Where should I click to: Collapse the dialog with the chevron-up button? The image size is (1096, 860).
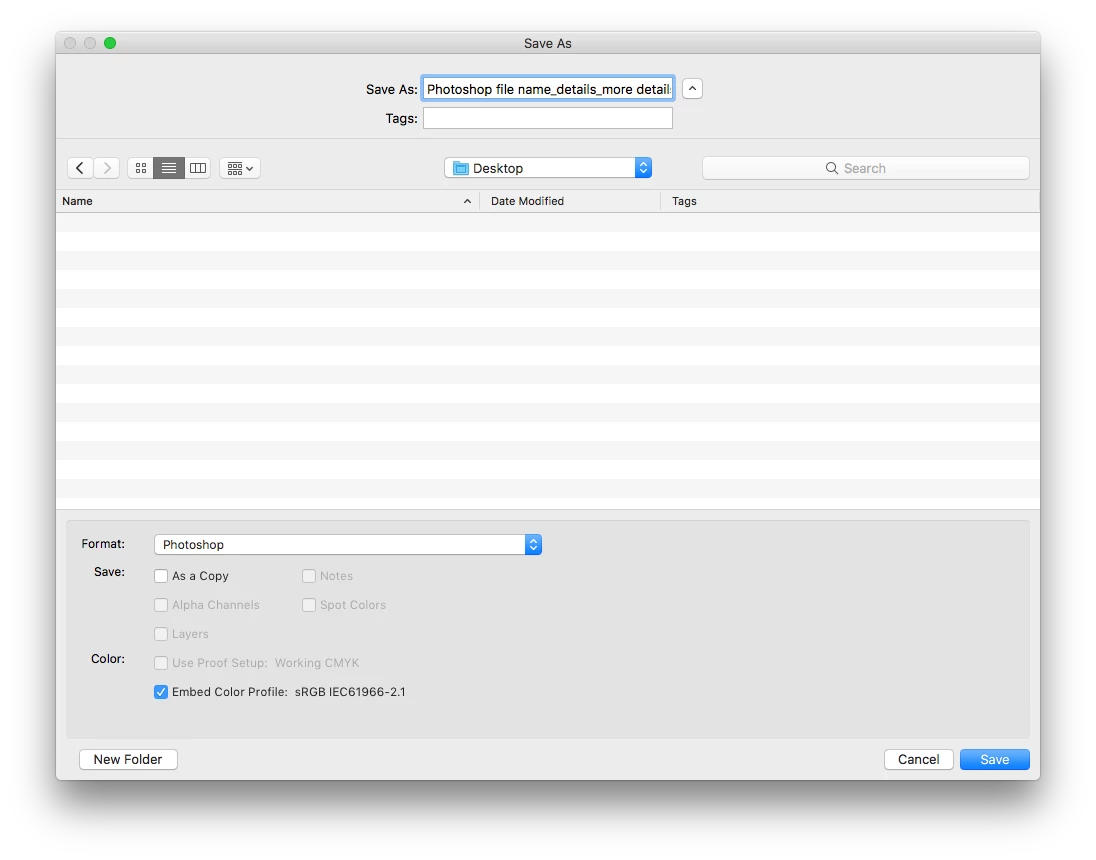pos(692,89)
